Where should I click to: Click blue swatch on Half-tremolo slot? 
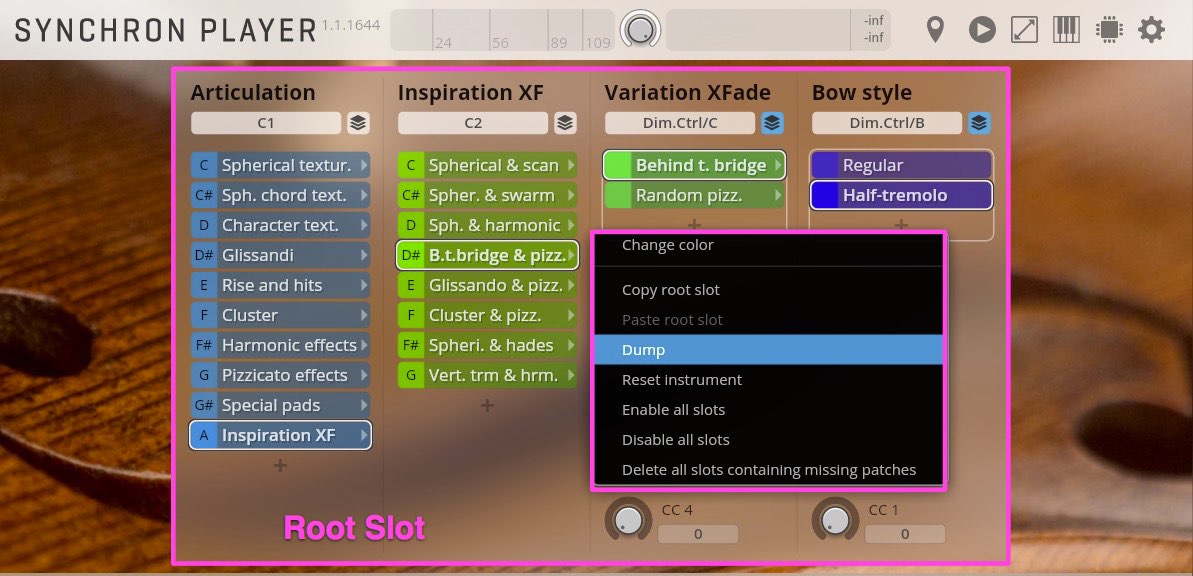point(825,196)
